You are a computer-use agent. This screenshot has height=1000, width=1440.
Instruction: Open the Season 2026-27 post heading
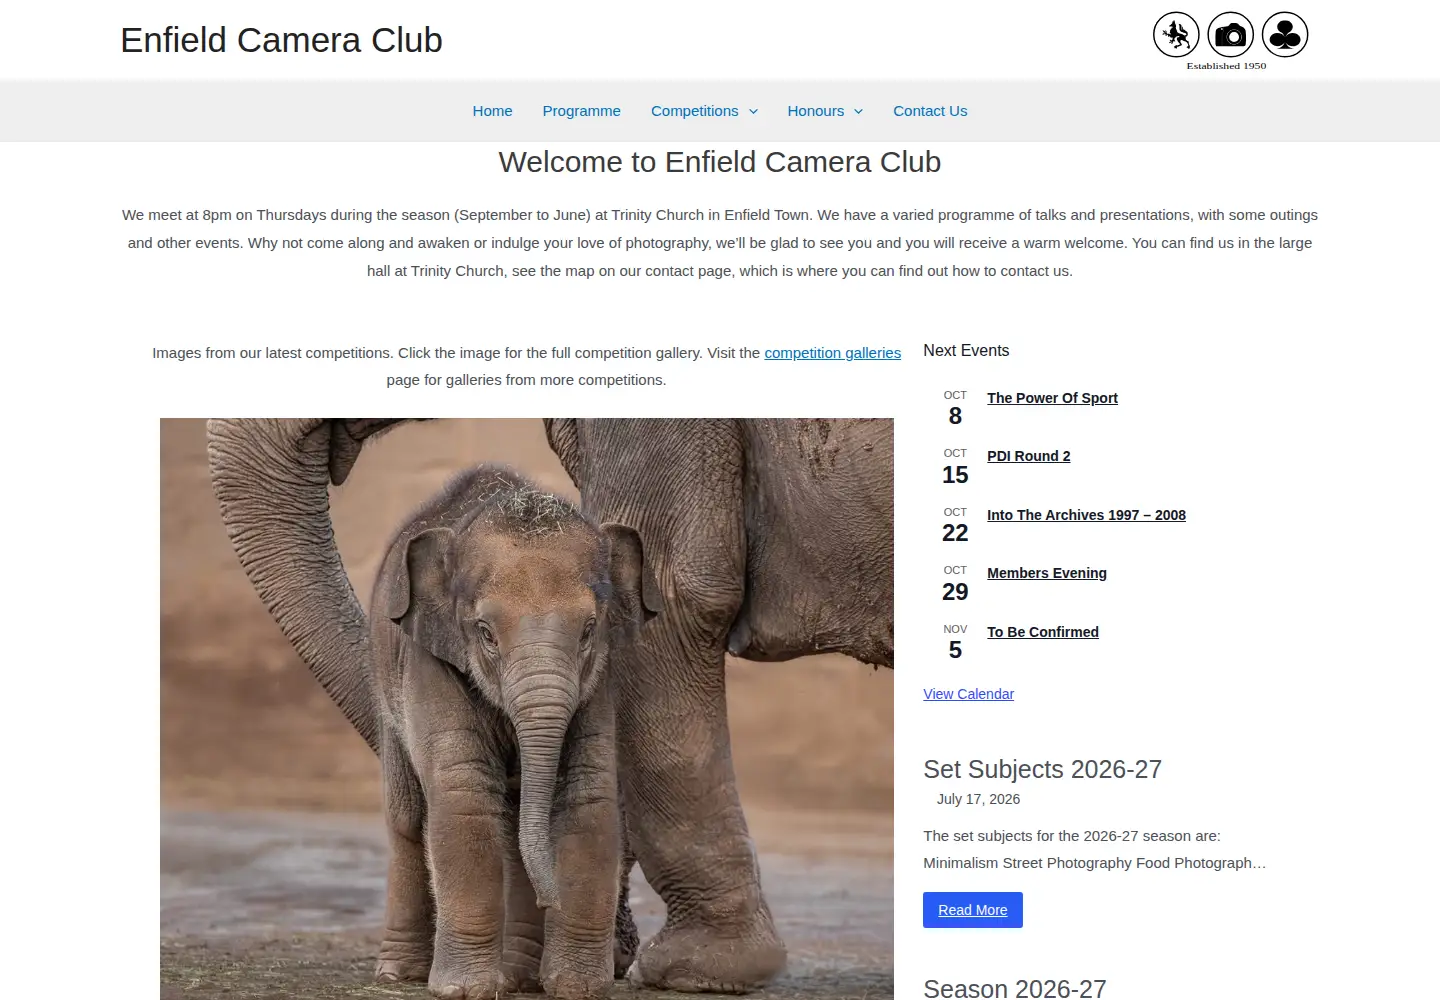tap(1015, 988)
